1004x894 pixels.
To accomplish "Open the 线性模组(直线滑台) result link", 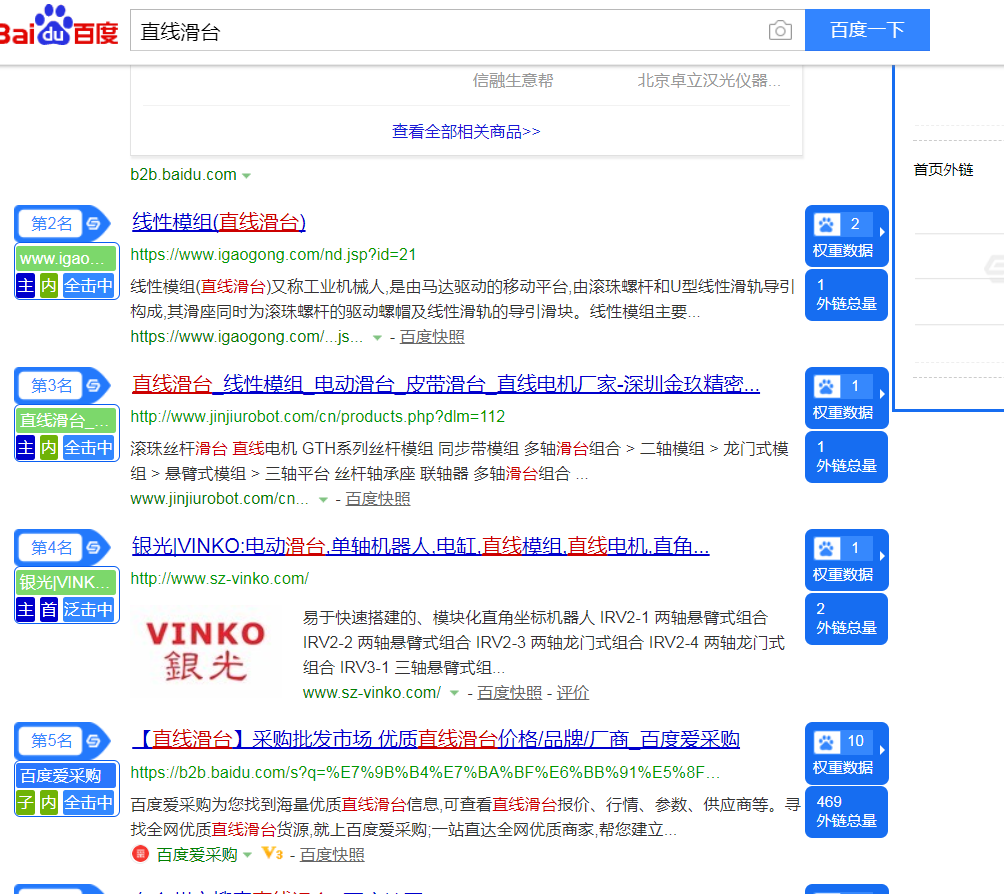I will [x=219, y=222].
